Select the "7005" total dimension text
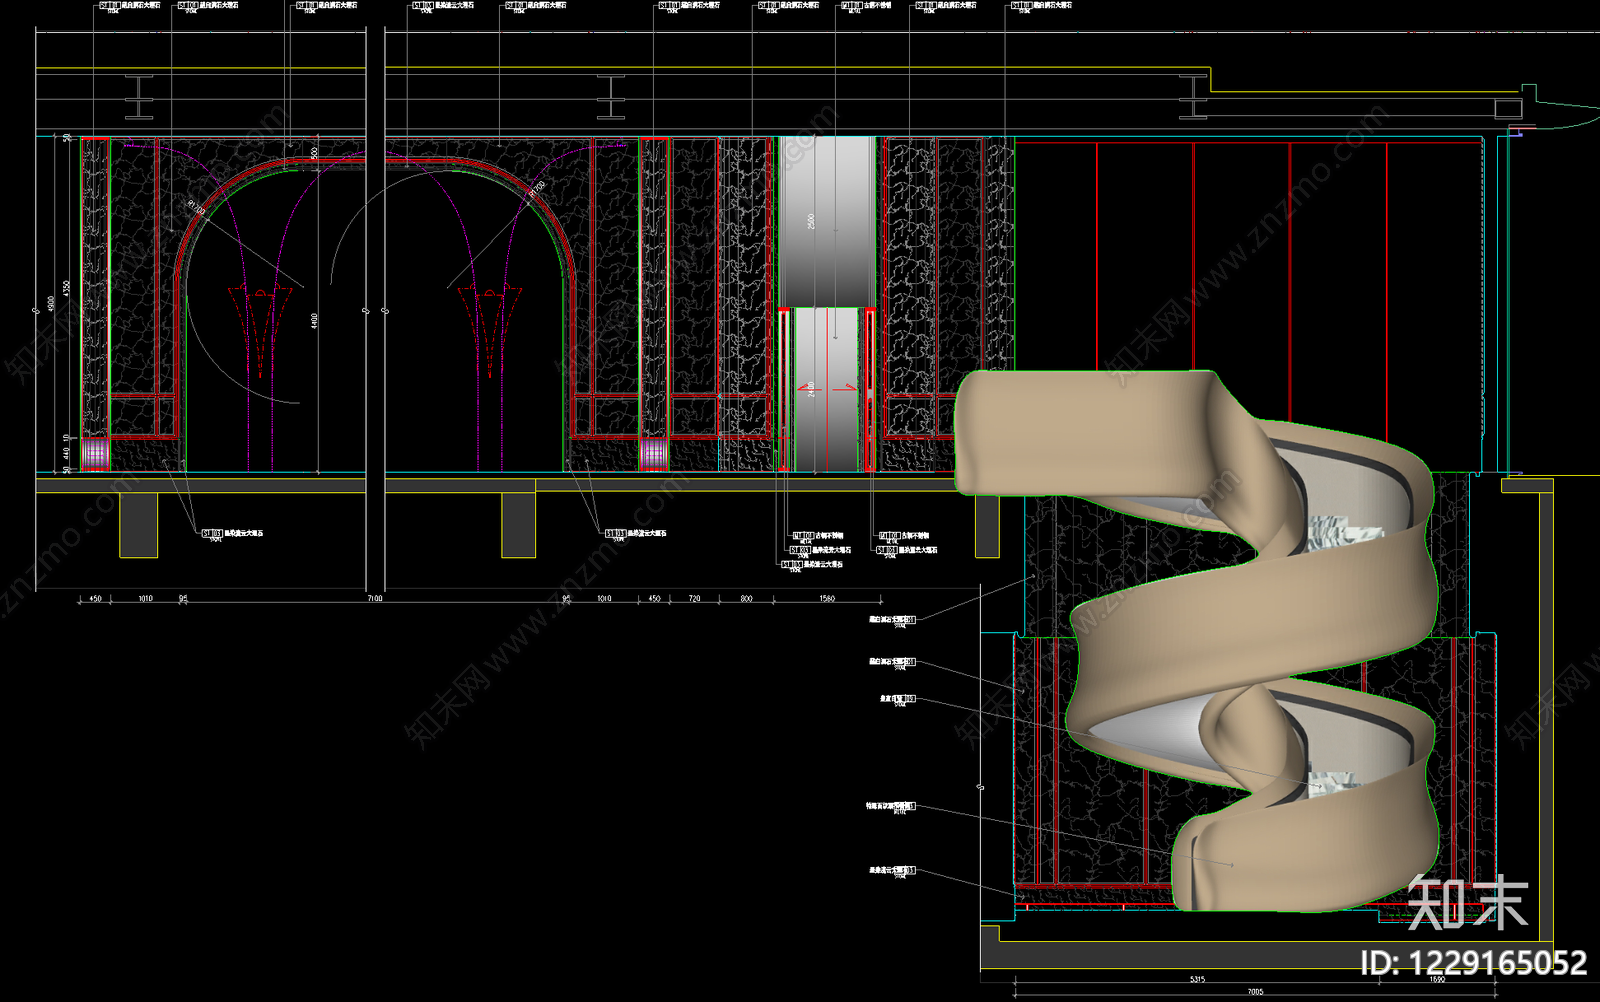 click(1255, 992)
